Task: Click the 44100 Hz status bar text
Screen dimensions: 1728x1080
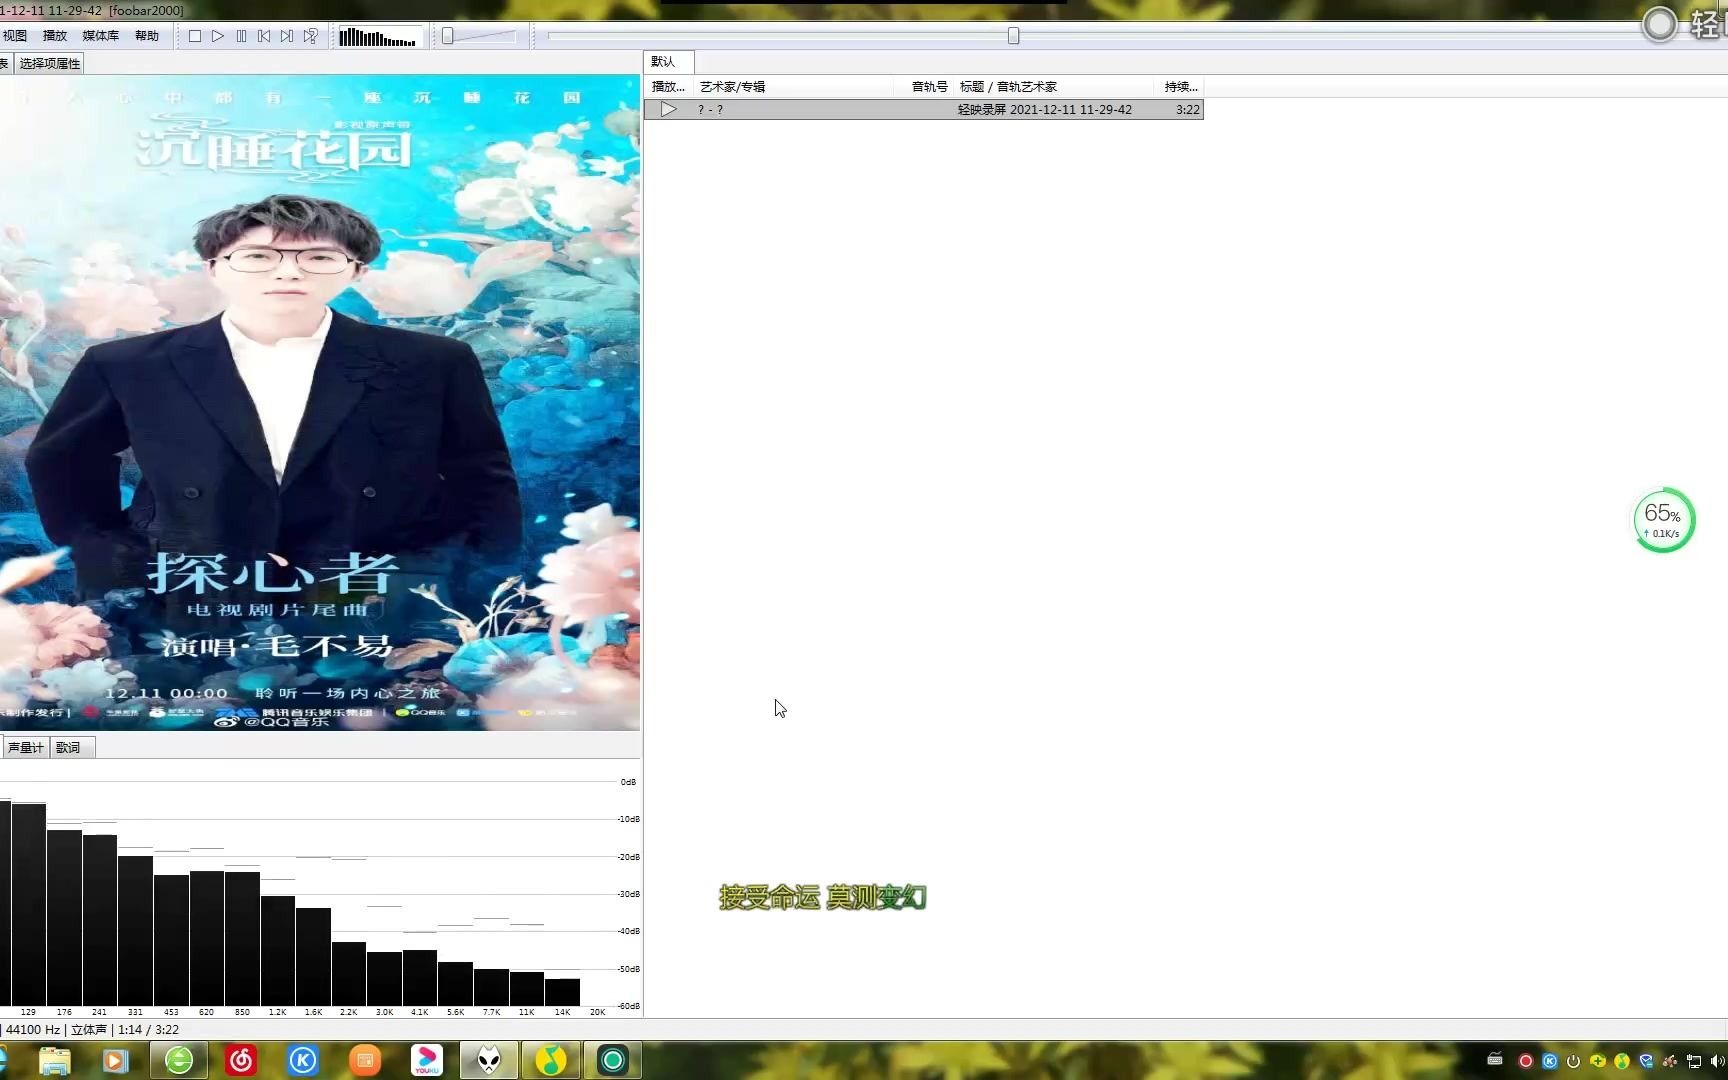Action: pyautogui.click(x=33, y=1029)
